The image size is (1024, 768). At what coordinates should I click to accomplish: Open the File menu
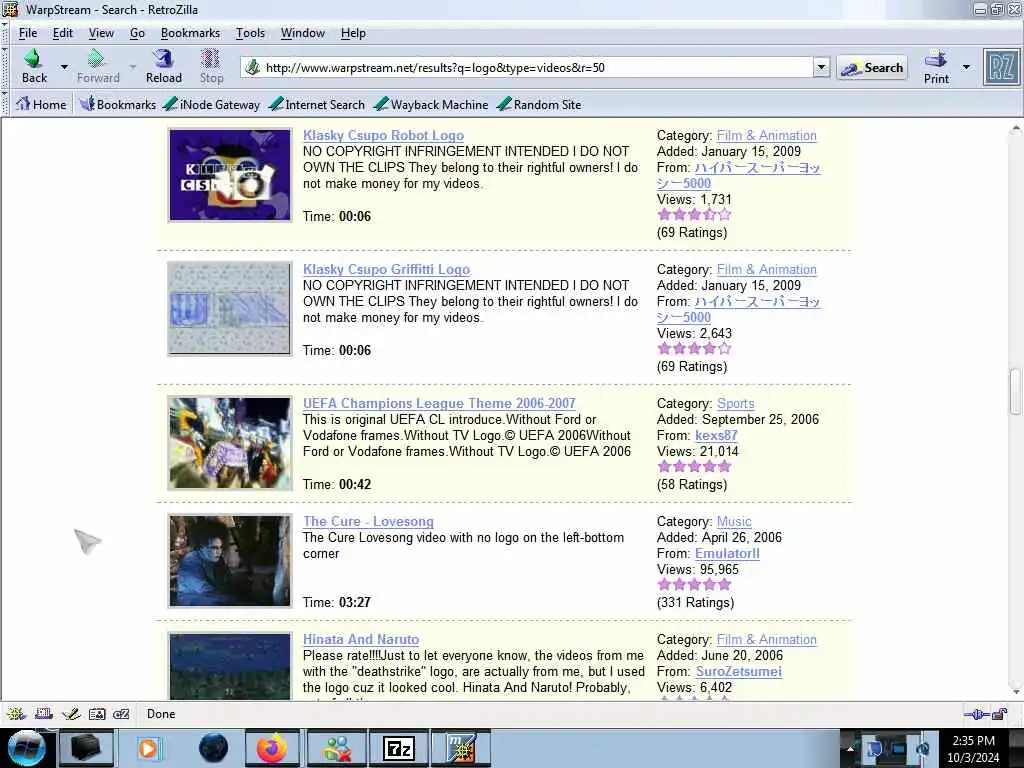pos(27,33)
